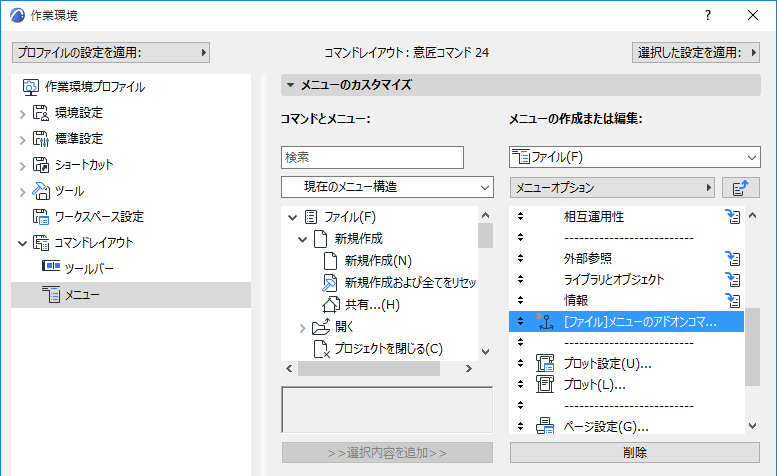Viewport: 777px width, 476px height.
Task: Click the anchor add-on command icon
Action: pos(545,322)
